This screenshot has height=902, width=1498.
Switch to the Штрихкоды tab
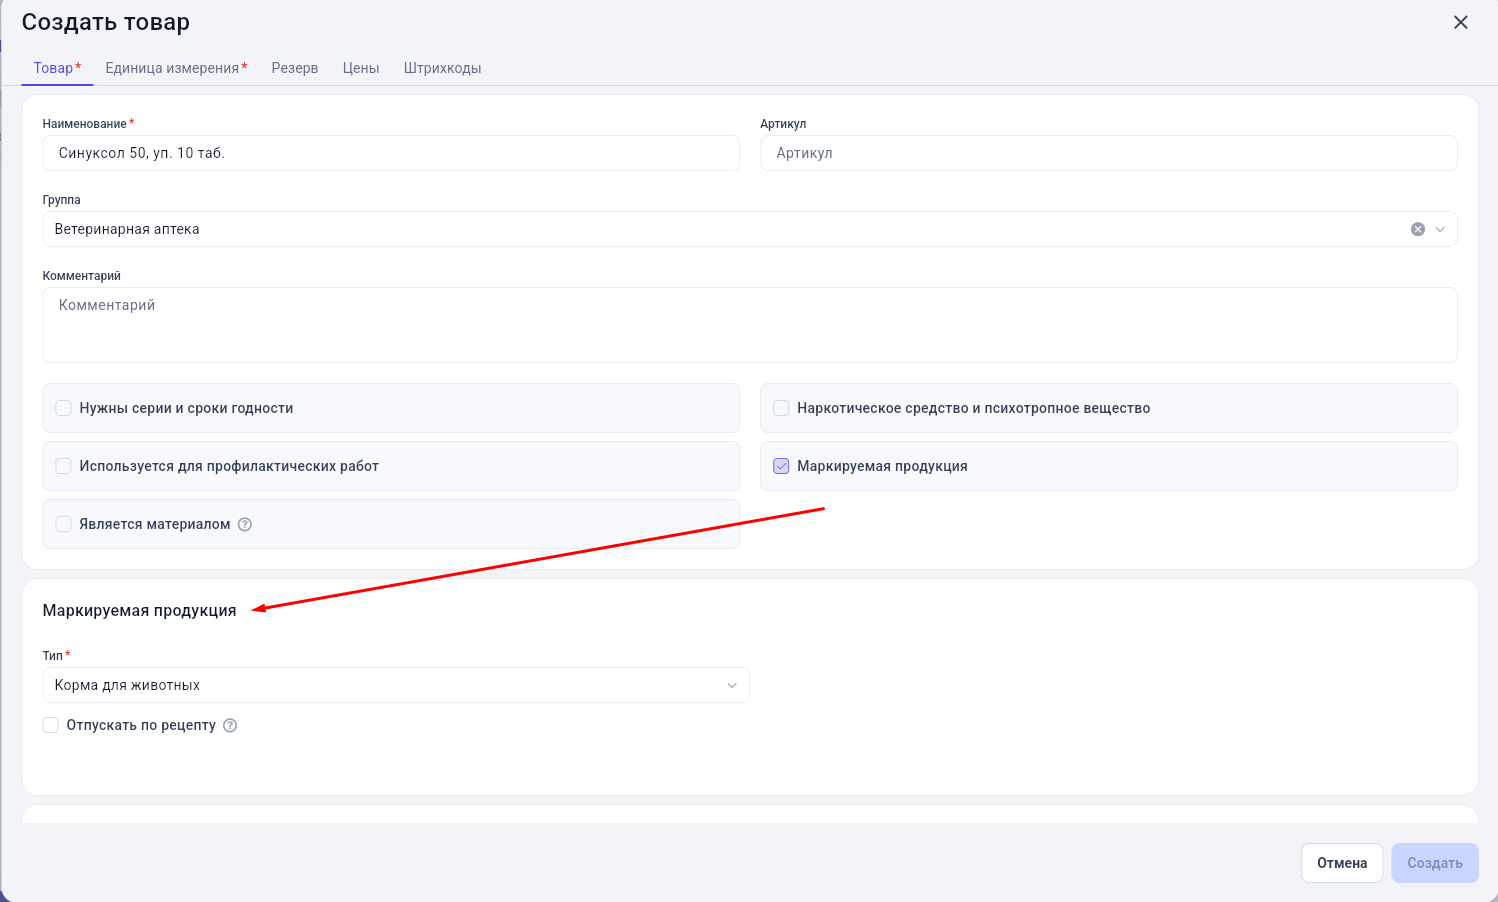pyautogui.click(x=442, y=68)
